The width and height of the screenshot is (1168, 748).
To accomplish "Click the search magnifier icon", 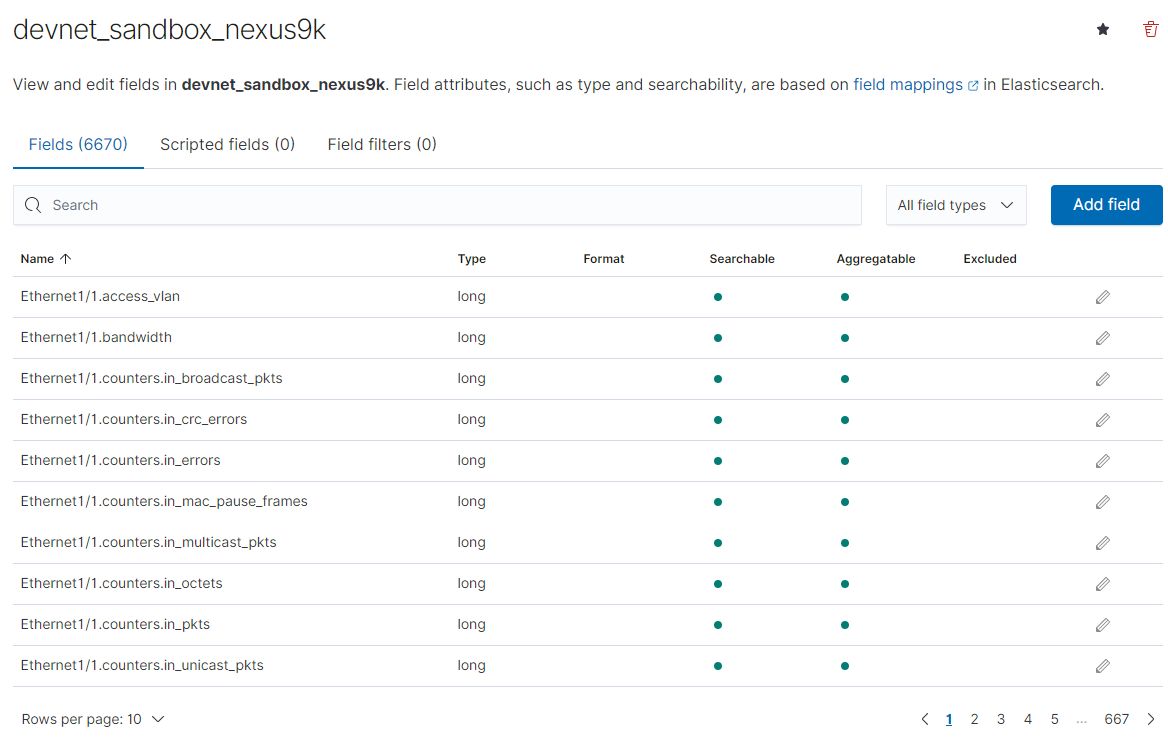I will pyautogui.click(x=33, y=205).
